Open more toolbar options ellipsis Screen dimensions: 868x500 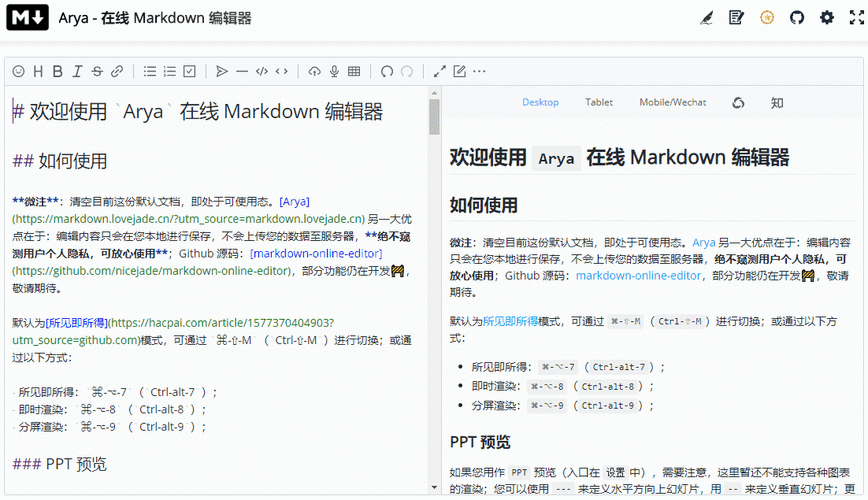pos(479,71)
